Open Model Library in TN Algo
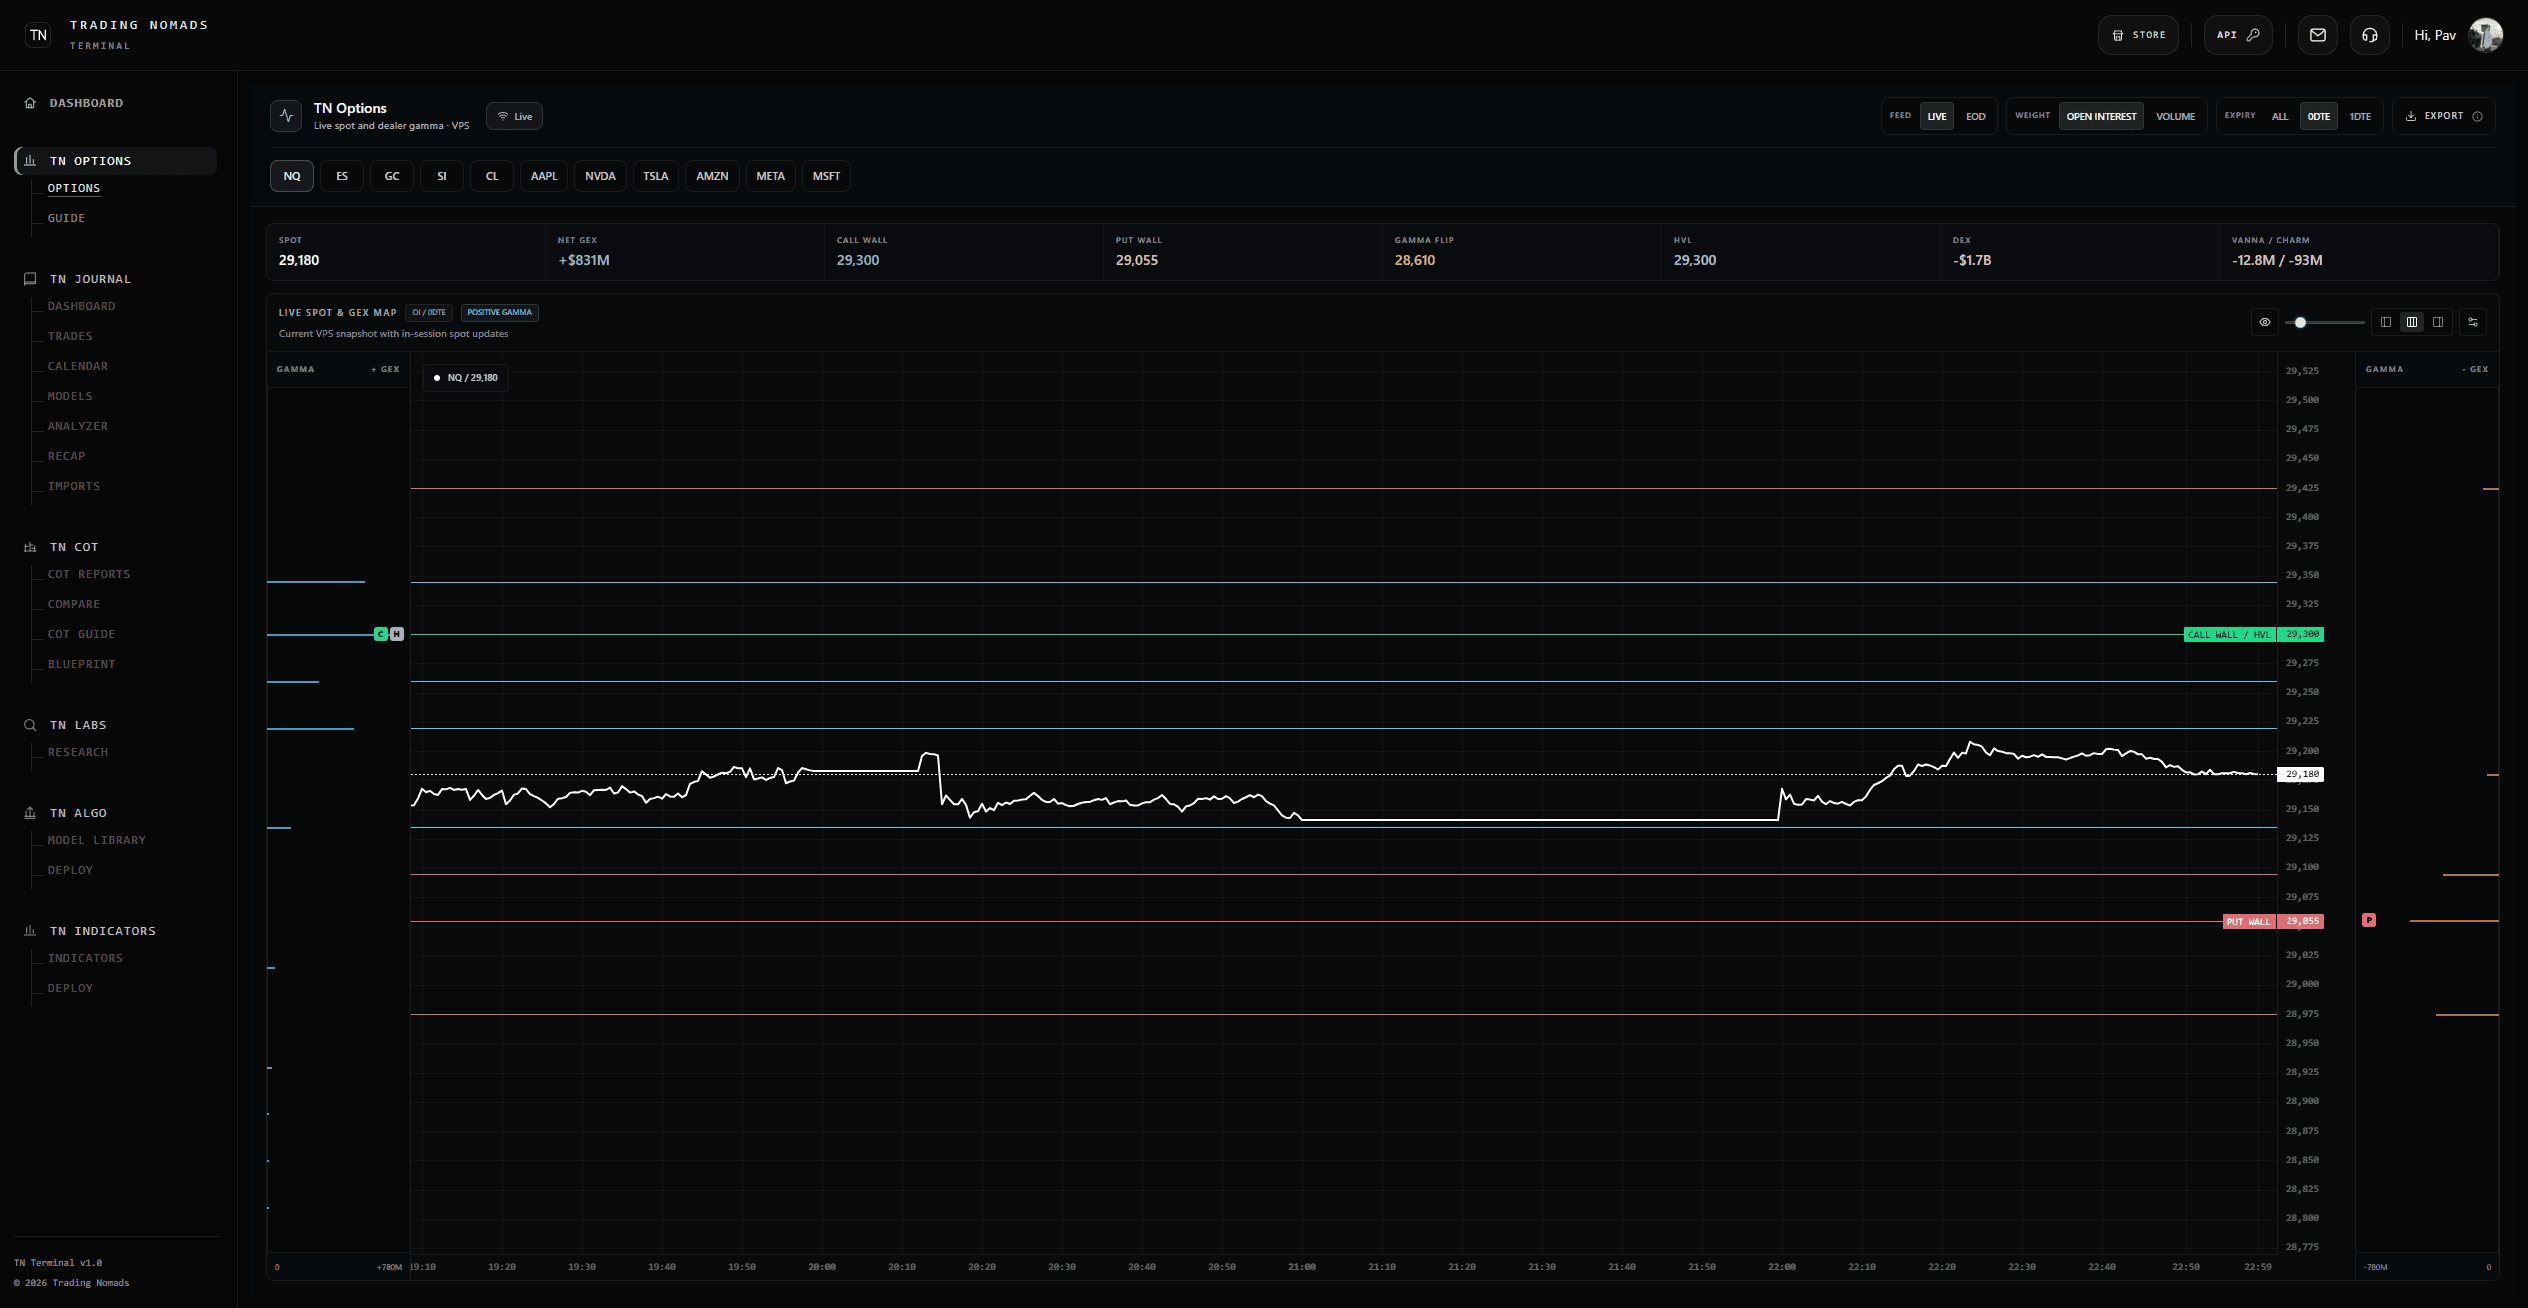 pos(97,840)
